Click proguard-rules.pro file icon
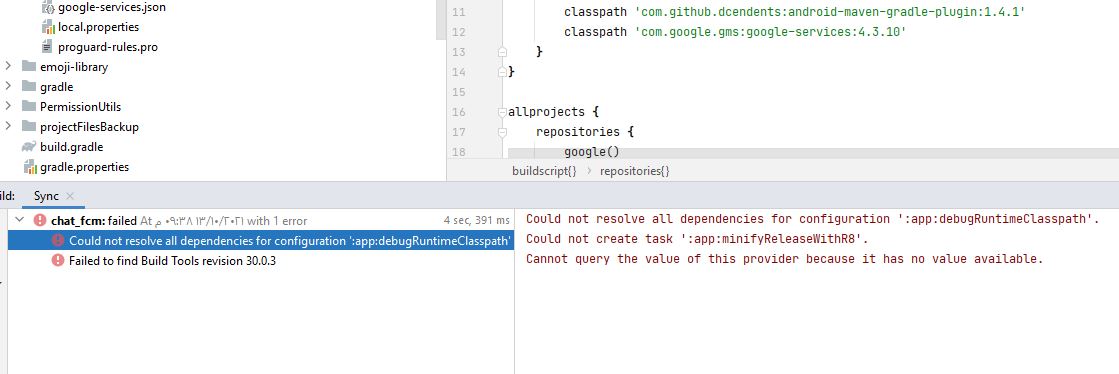 point(48,47)
